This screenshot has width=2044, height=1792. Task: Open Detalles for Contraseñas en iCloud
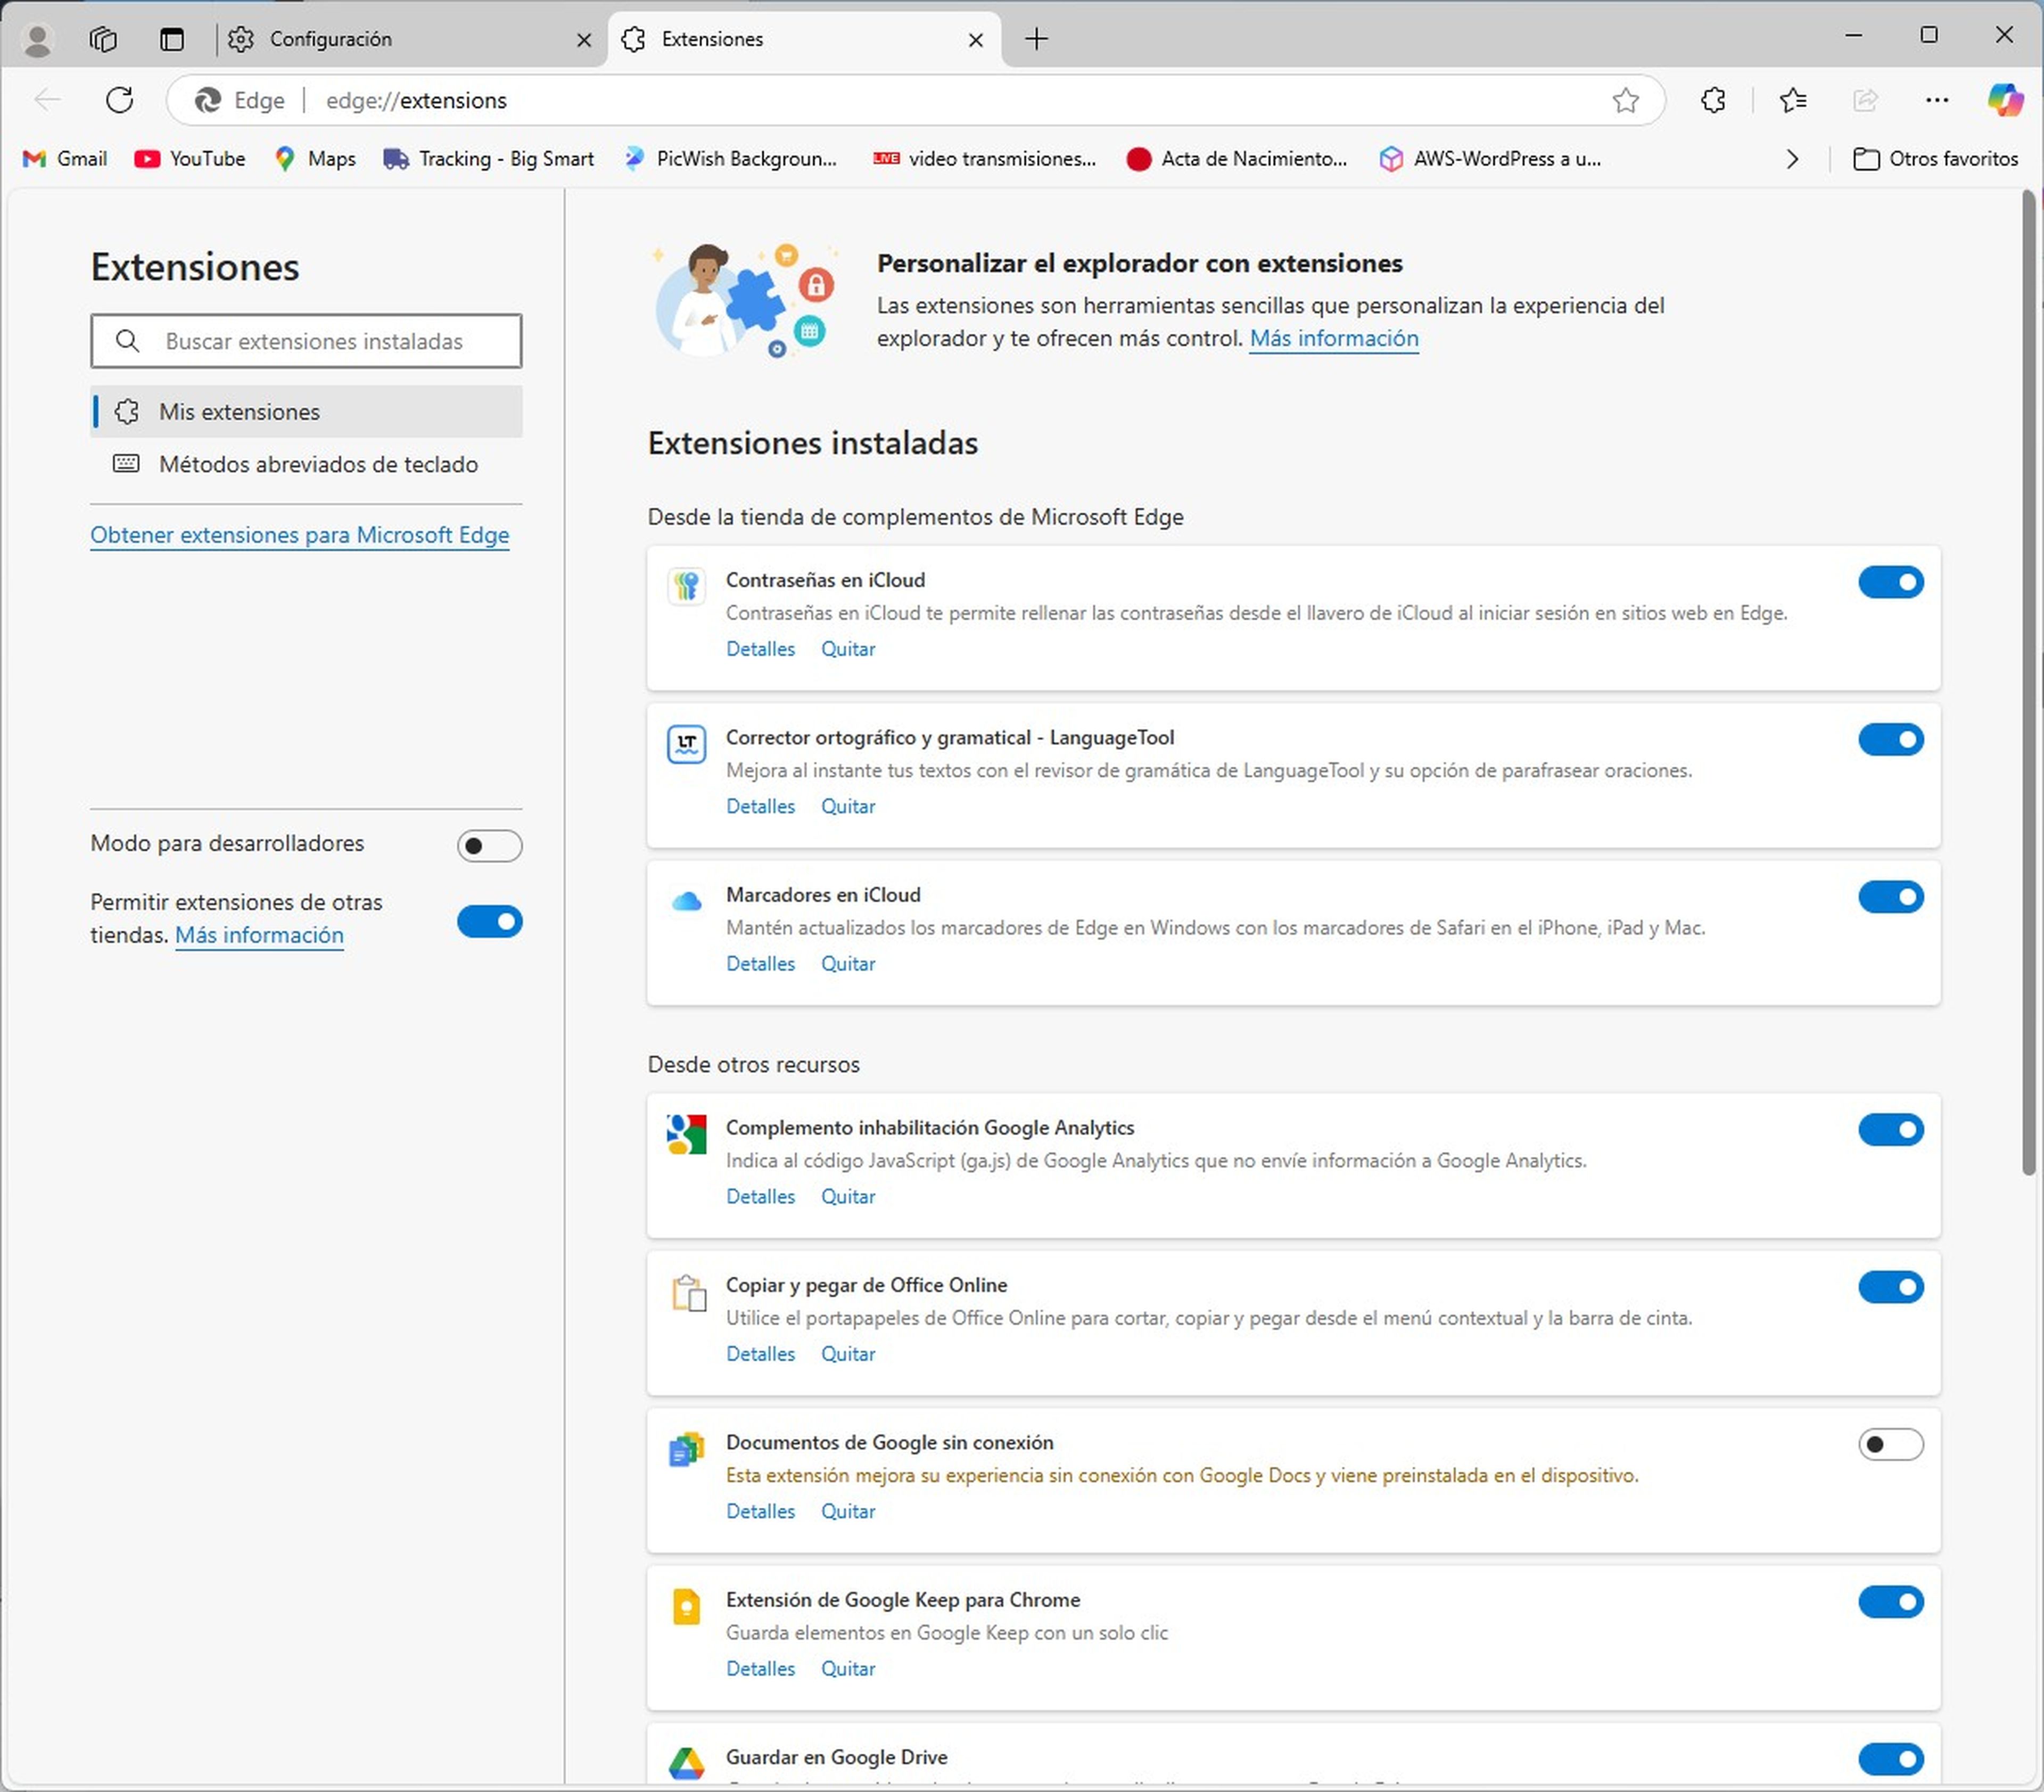pos(760,649)
